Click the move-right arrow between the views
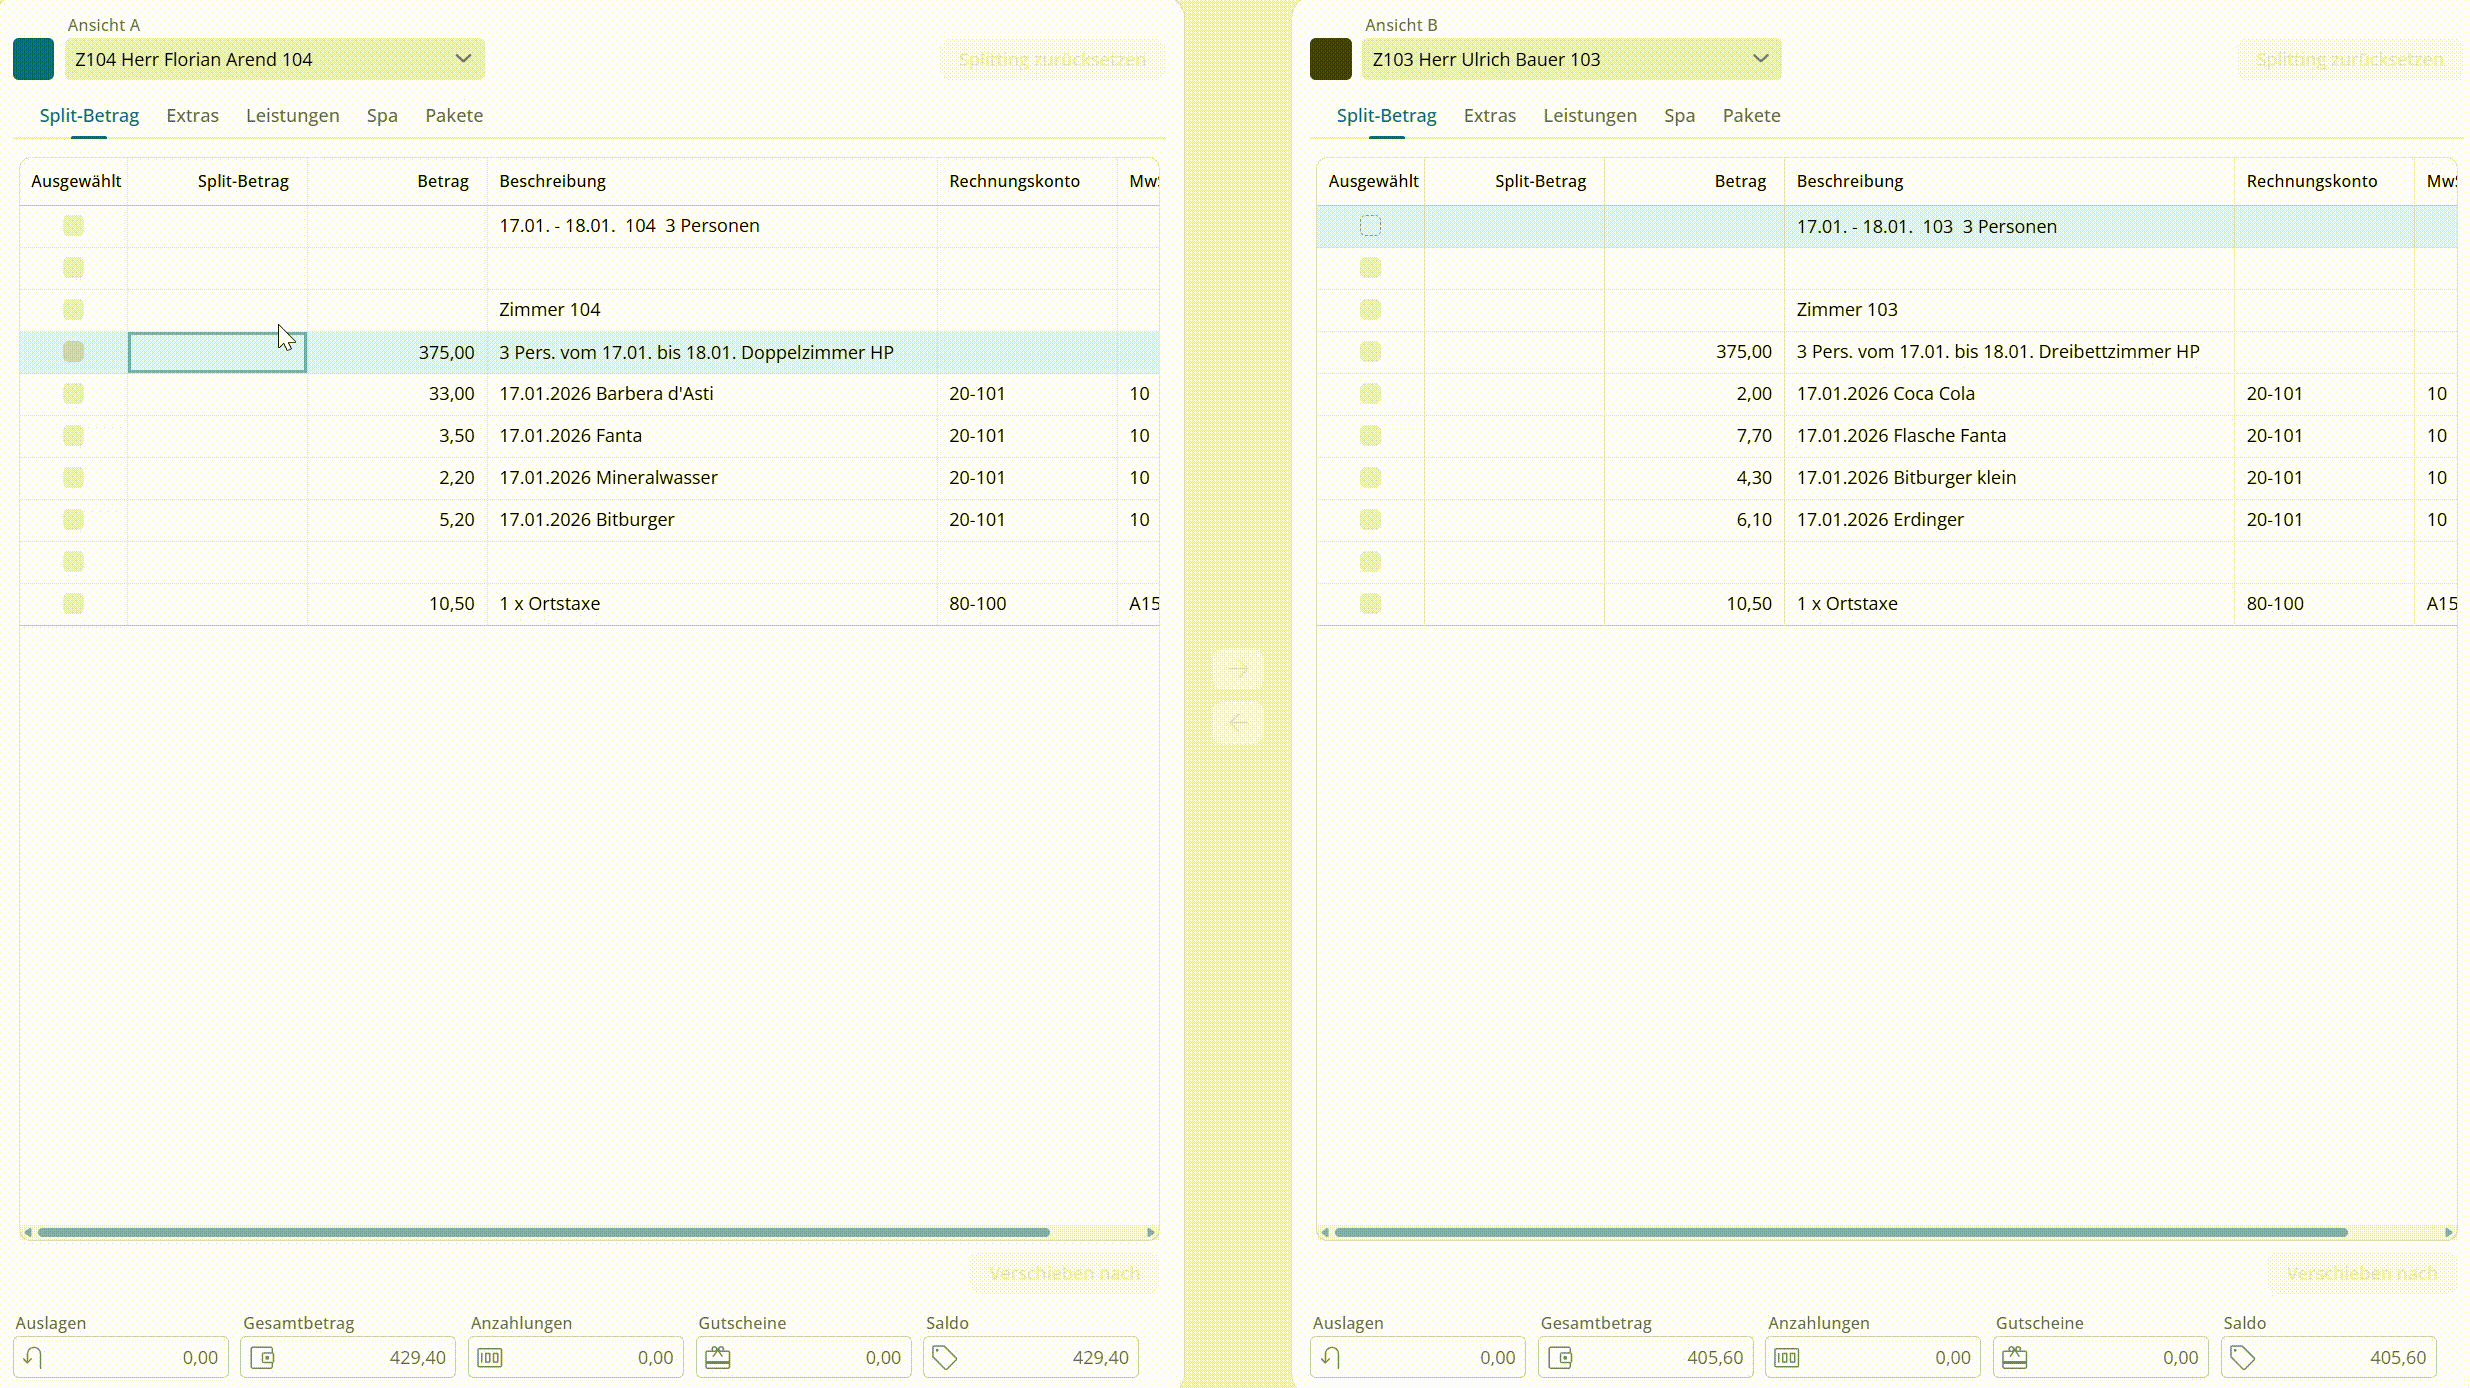Screen dimensions: 2470x1388 [x=1238, y=669]
